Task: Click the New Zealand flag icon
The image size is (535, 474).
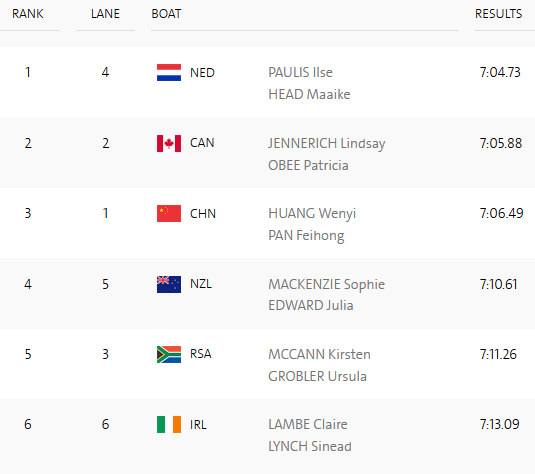Action: pos(169,284)
